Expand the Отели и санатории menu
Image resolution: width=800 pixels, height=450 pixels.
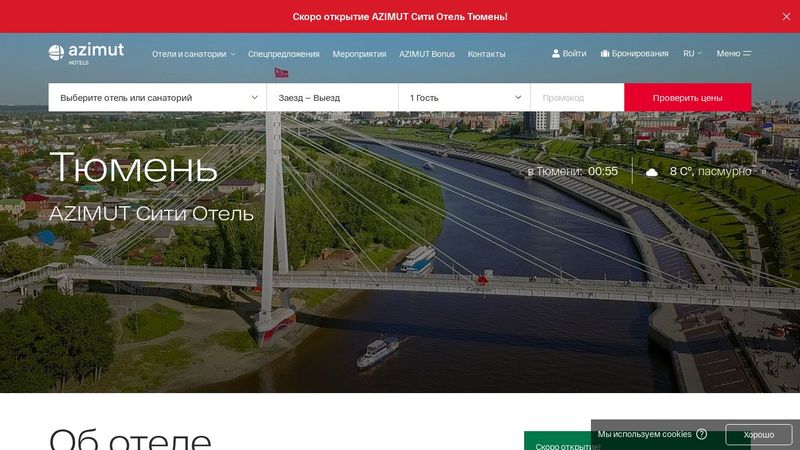193,54
